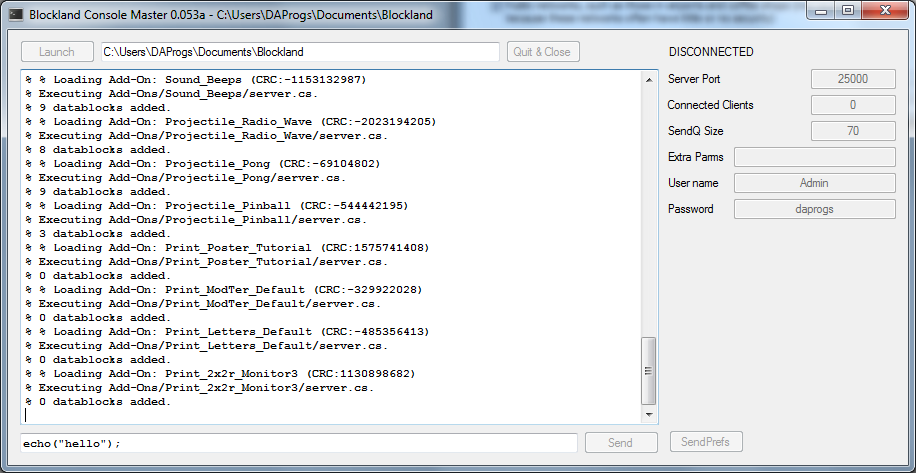Click the Print_2x2r_Monitor3 loading line
The image size is (916, 473).
(x=220, y=374)
